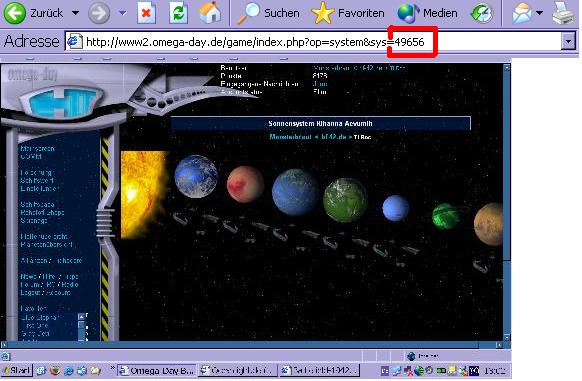
Task: Open Medien globe icon
Action: tap(408, 13)
